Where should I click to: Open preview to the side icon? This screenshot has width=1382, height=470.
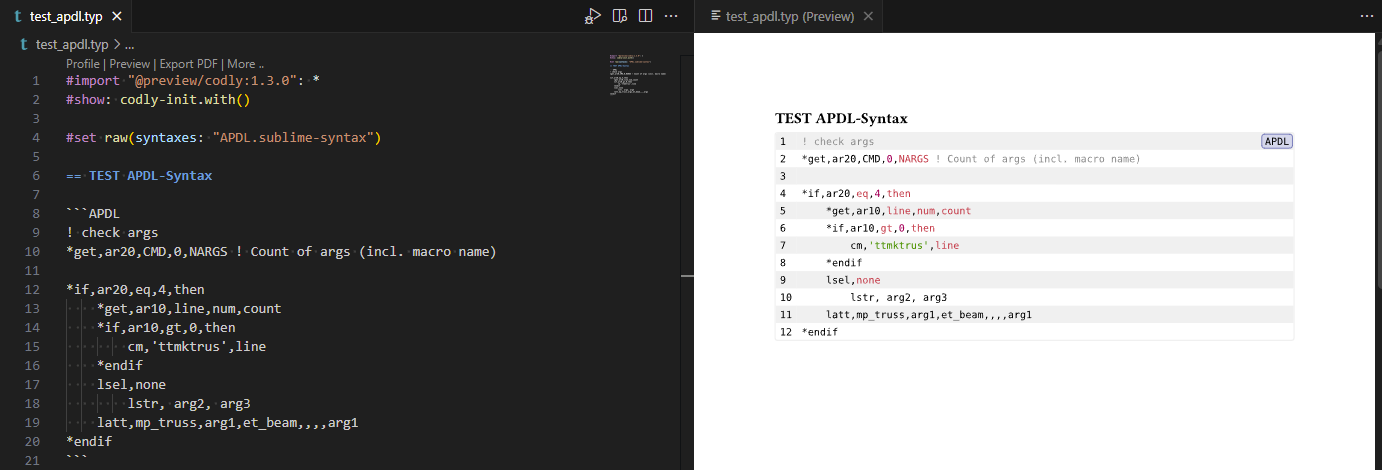pyautogui.click(x=620, y=16)
